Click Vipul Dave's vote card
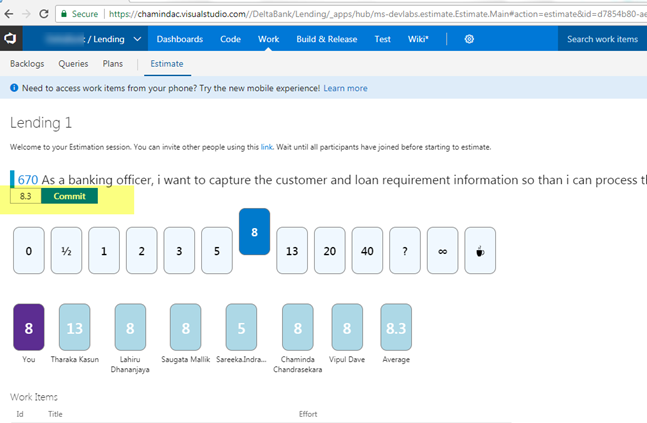The height and width of the screenshot is (423, 647). point(347,327)
